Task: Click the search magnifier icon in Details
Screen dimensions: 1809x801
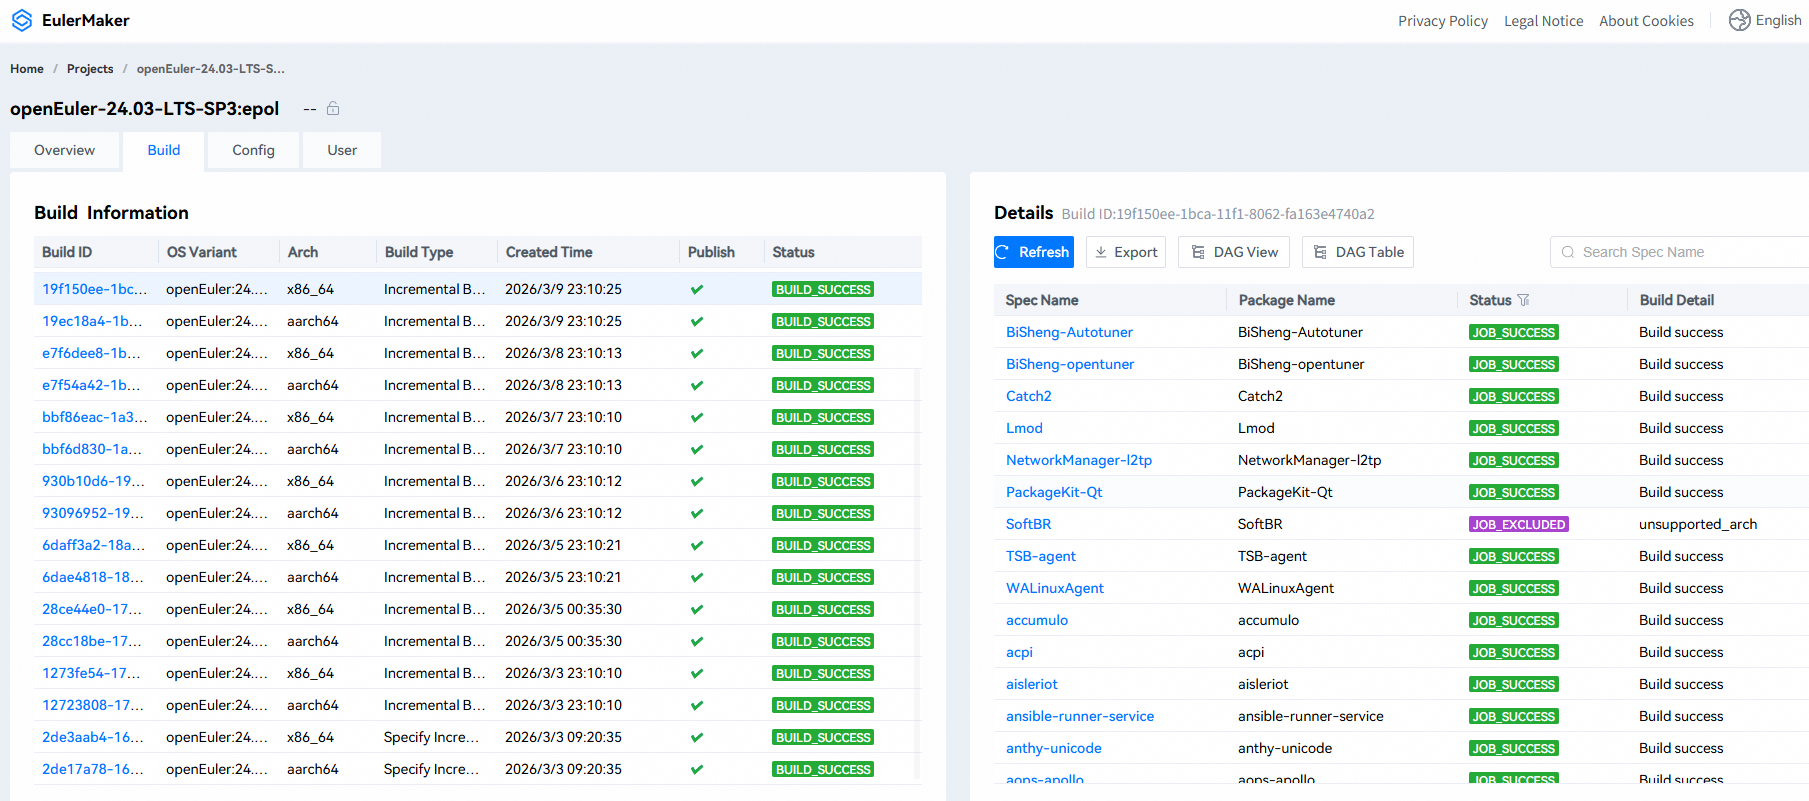Action: point(1568,252)
